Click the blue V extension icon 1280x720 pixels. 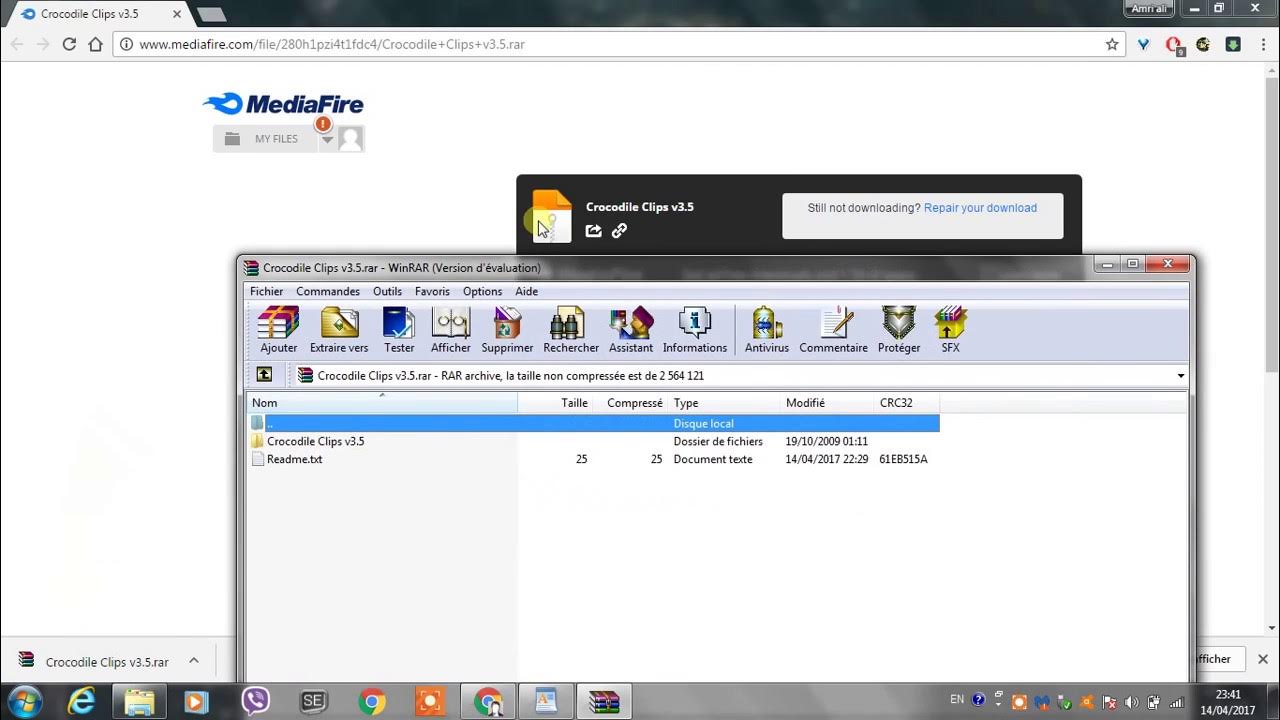click(x=1145, y=44)
